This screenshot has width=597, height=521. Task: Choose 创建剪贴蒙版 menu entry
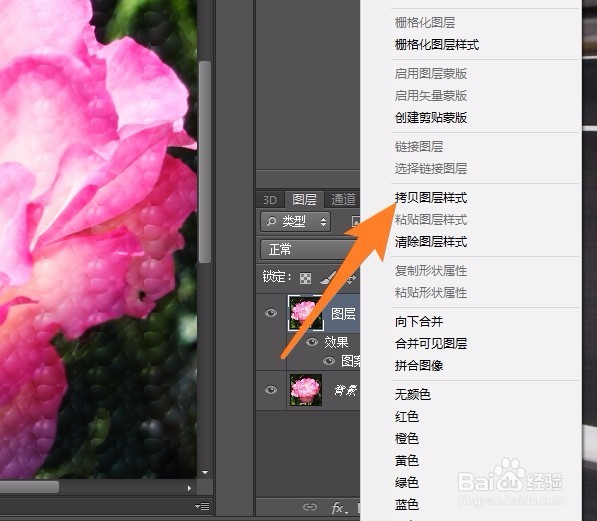point(431,118)
